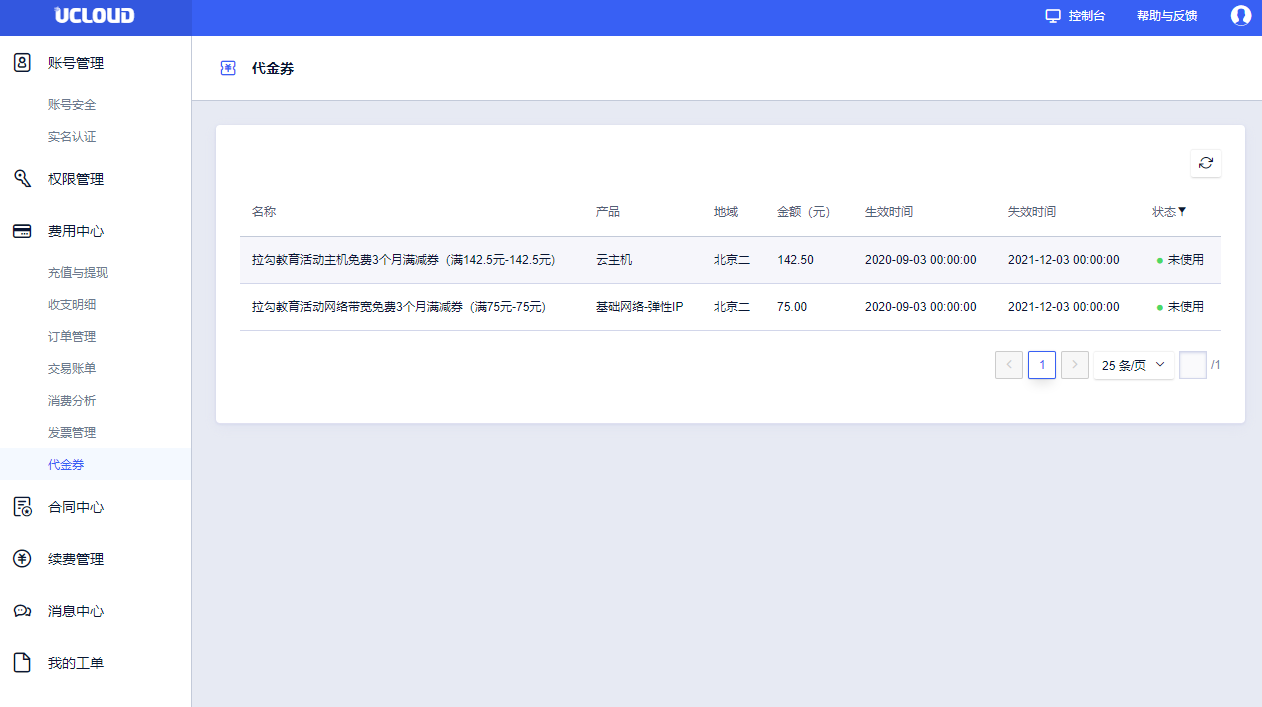Viewport: 1262px width, 707px height.
Task: Open 帮助与反馈 in the top bar
Action: click(1166, 16)
